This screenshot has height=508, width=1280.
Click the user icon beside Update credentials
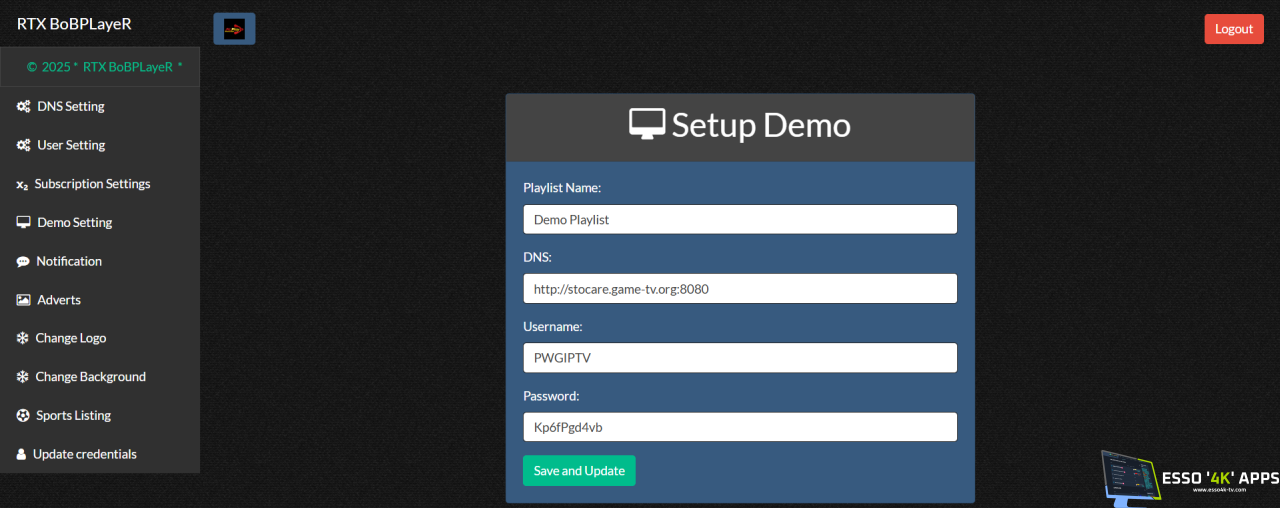(x=21, y=455)
